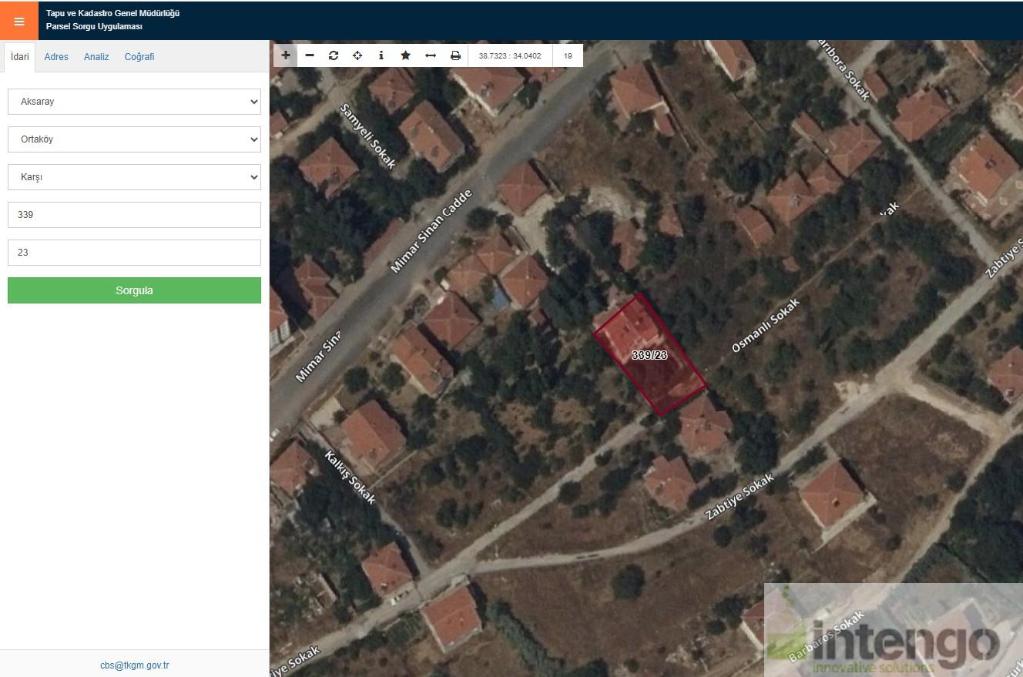
Task: Refresh the map view
Action: [333, 55]
